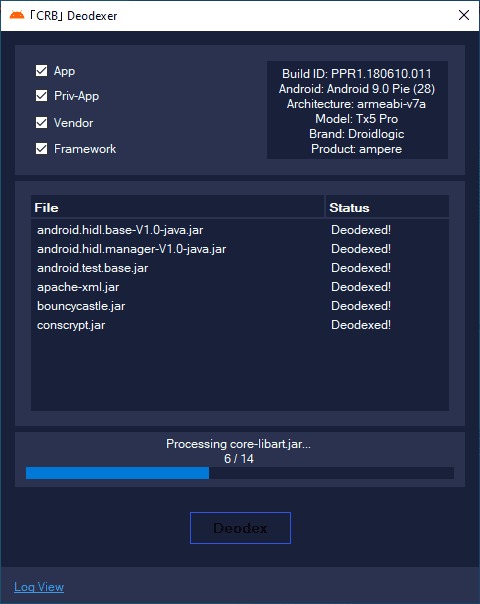Select bouncycastle.jar in the file list

[240, 306]
